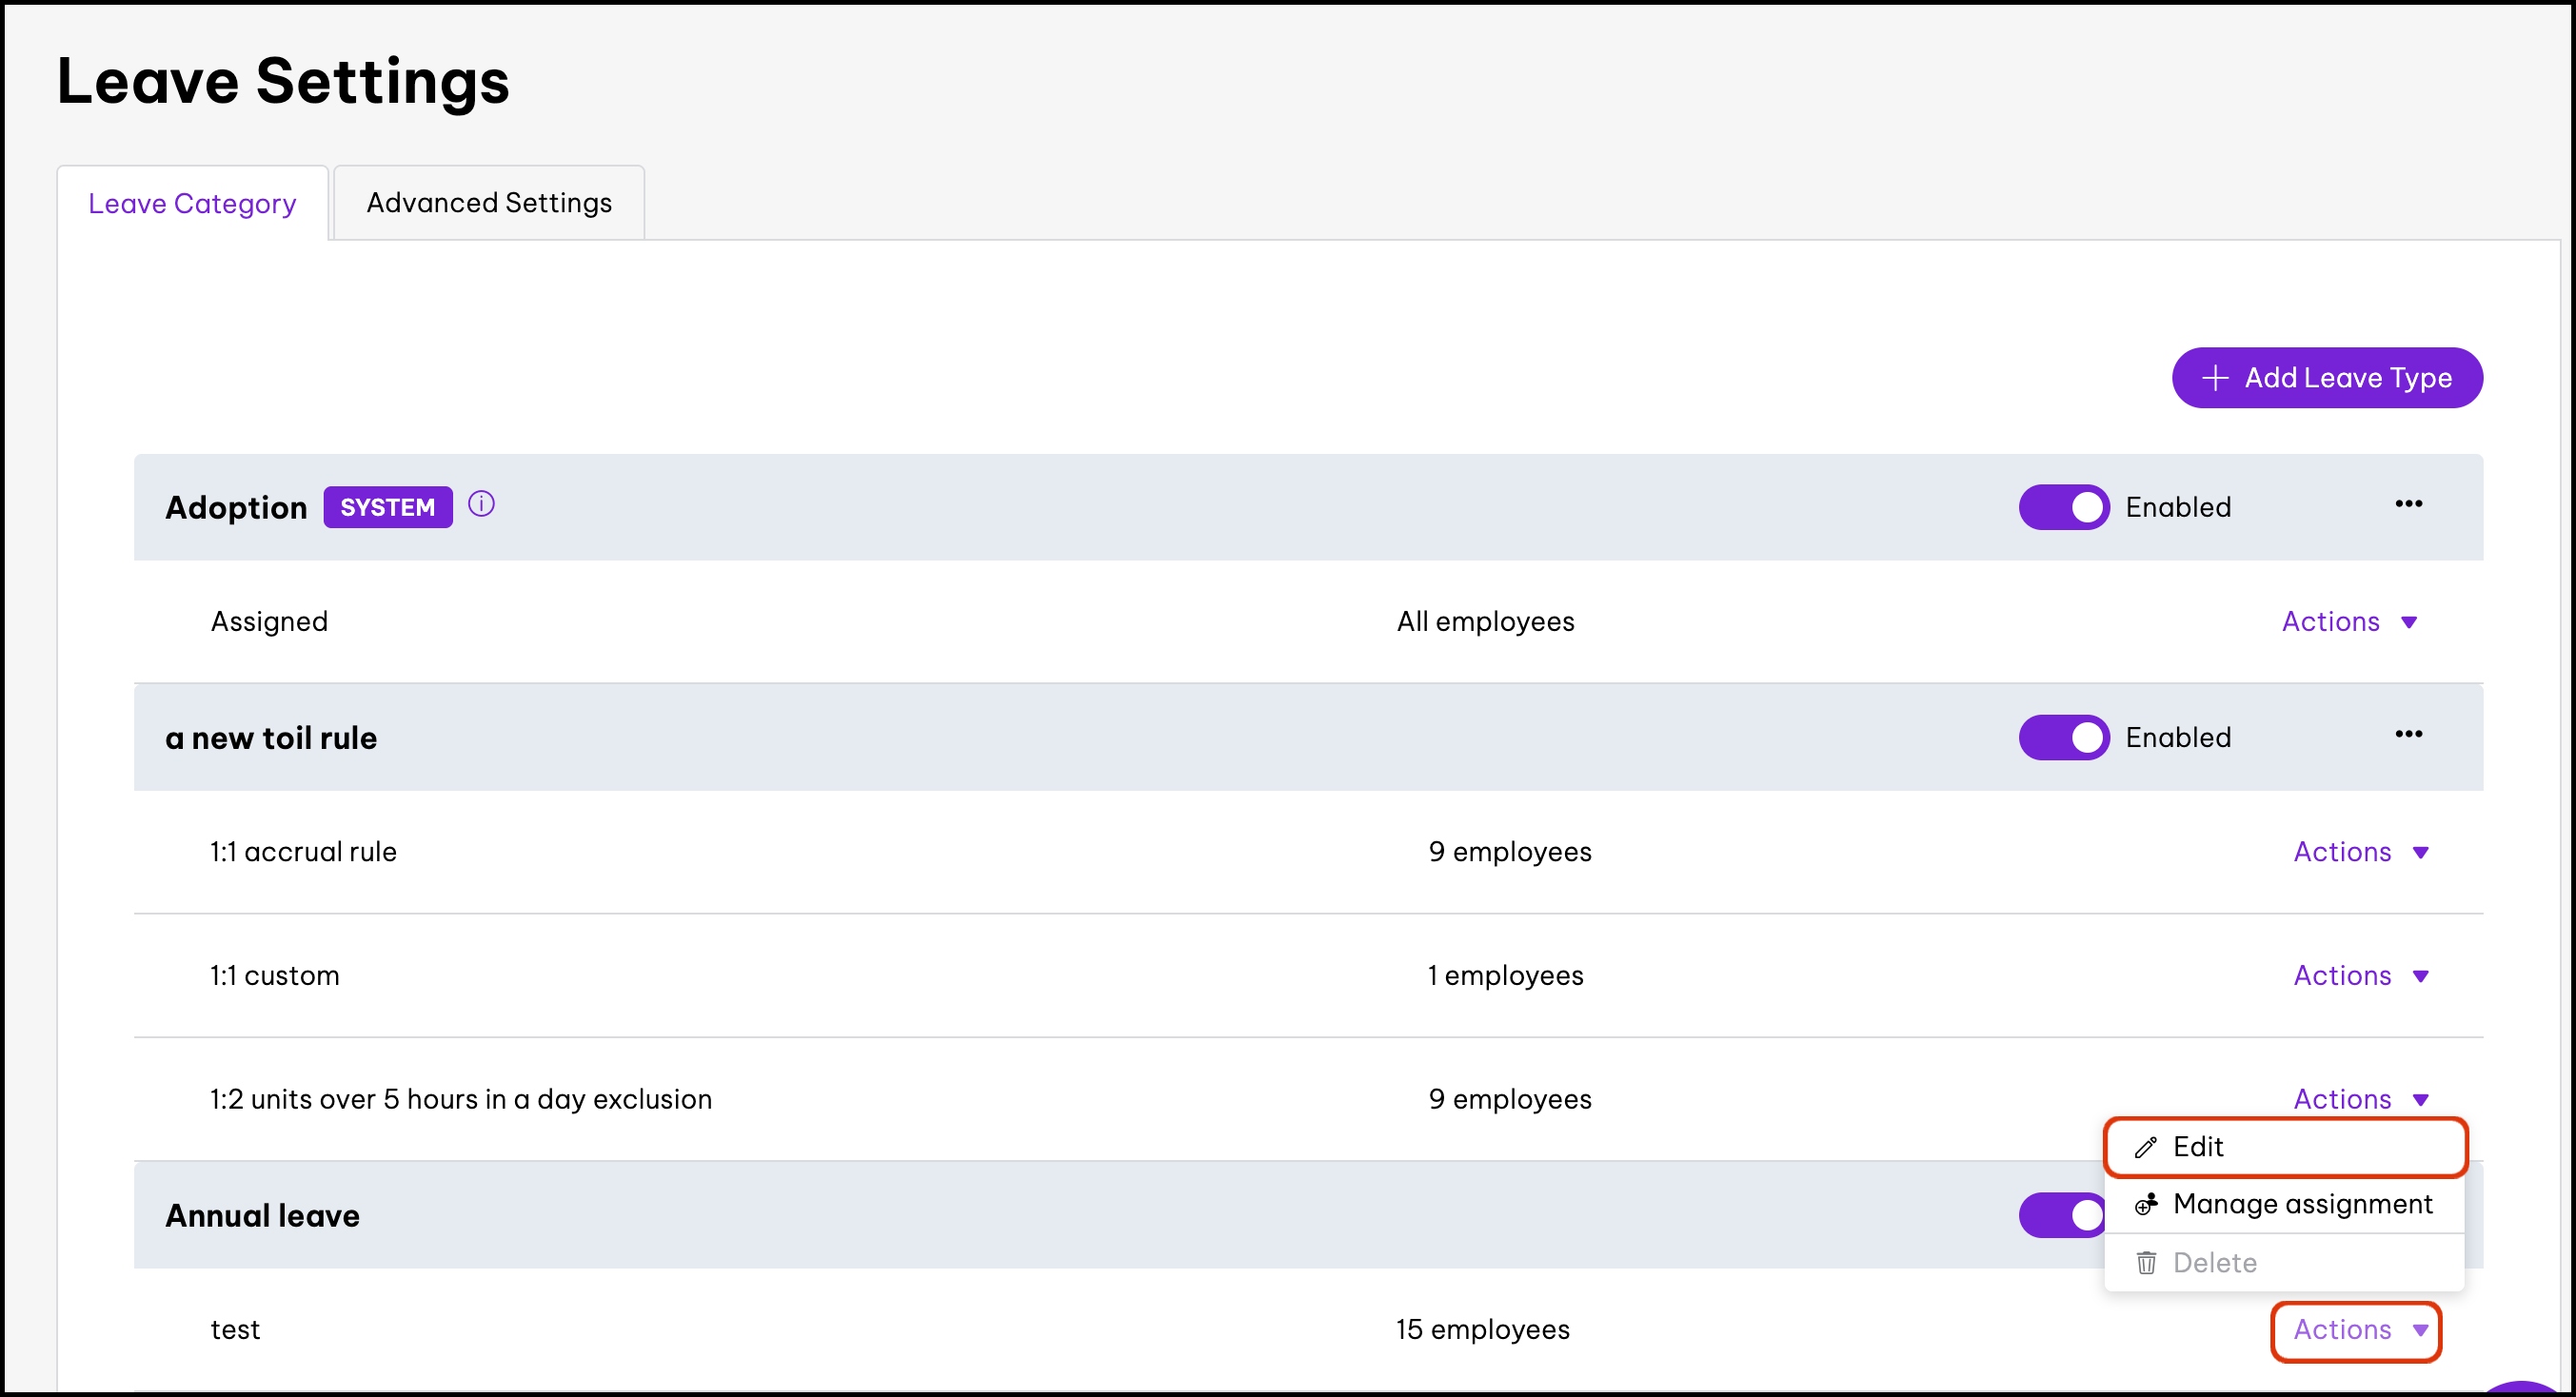
Task: Click the person icon beside Manage assignment
Action: coord(2145,1205)
